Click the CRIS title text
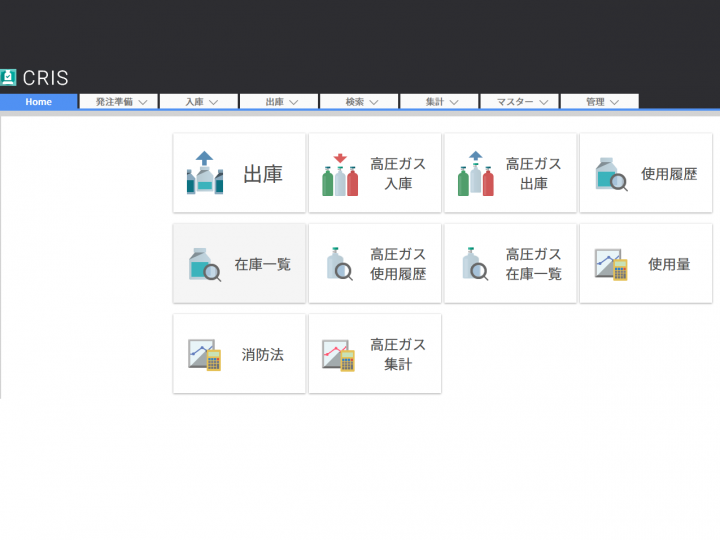 [x=45, y=78]
